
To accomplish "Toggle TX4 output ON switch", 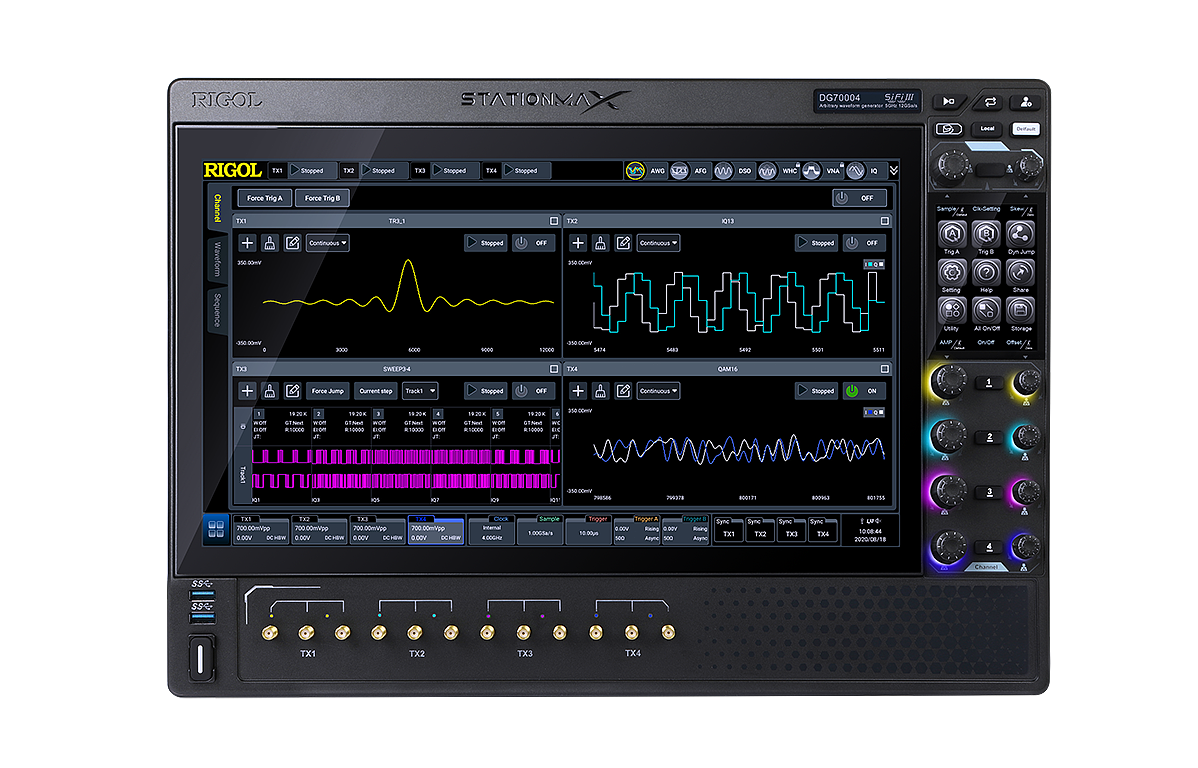I will pyautogui.click(x=863, y=390).
